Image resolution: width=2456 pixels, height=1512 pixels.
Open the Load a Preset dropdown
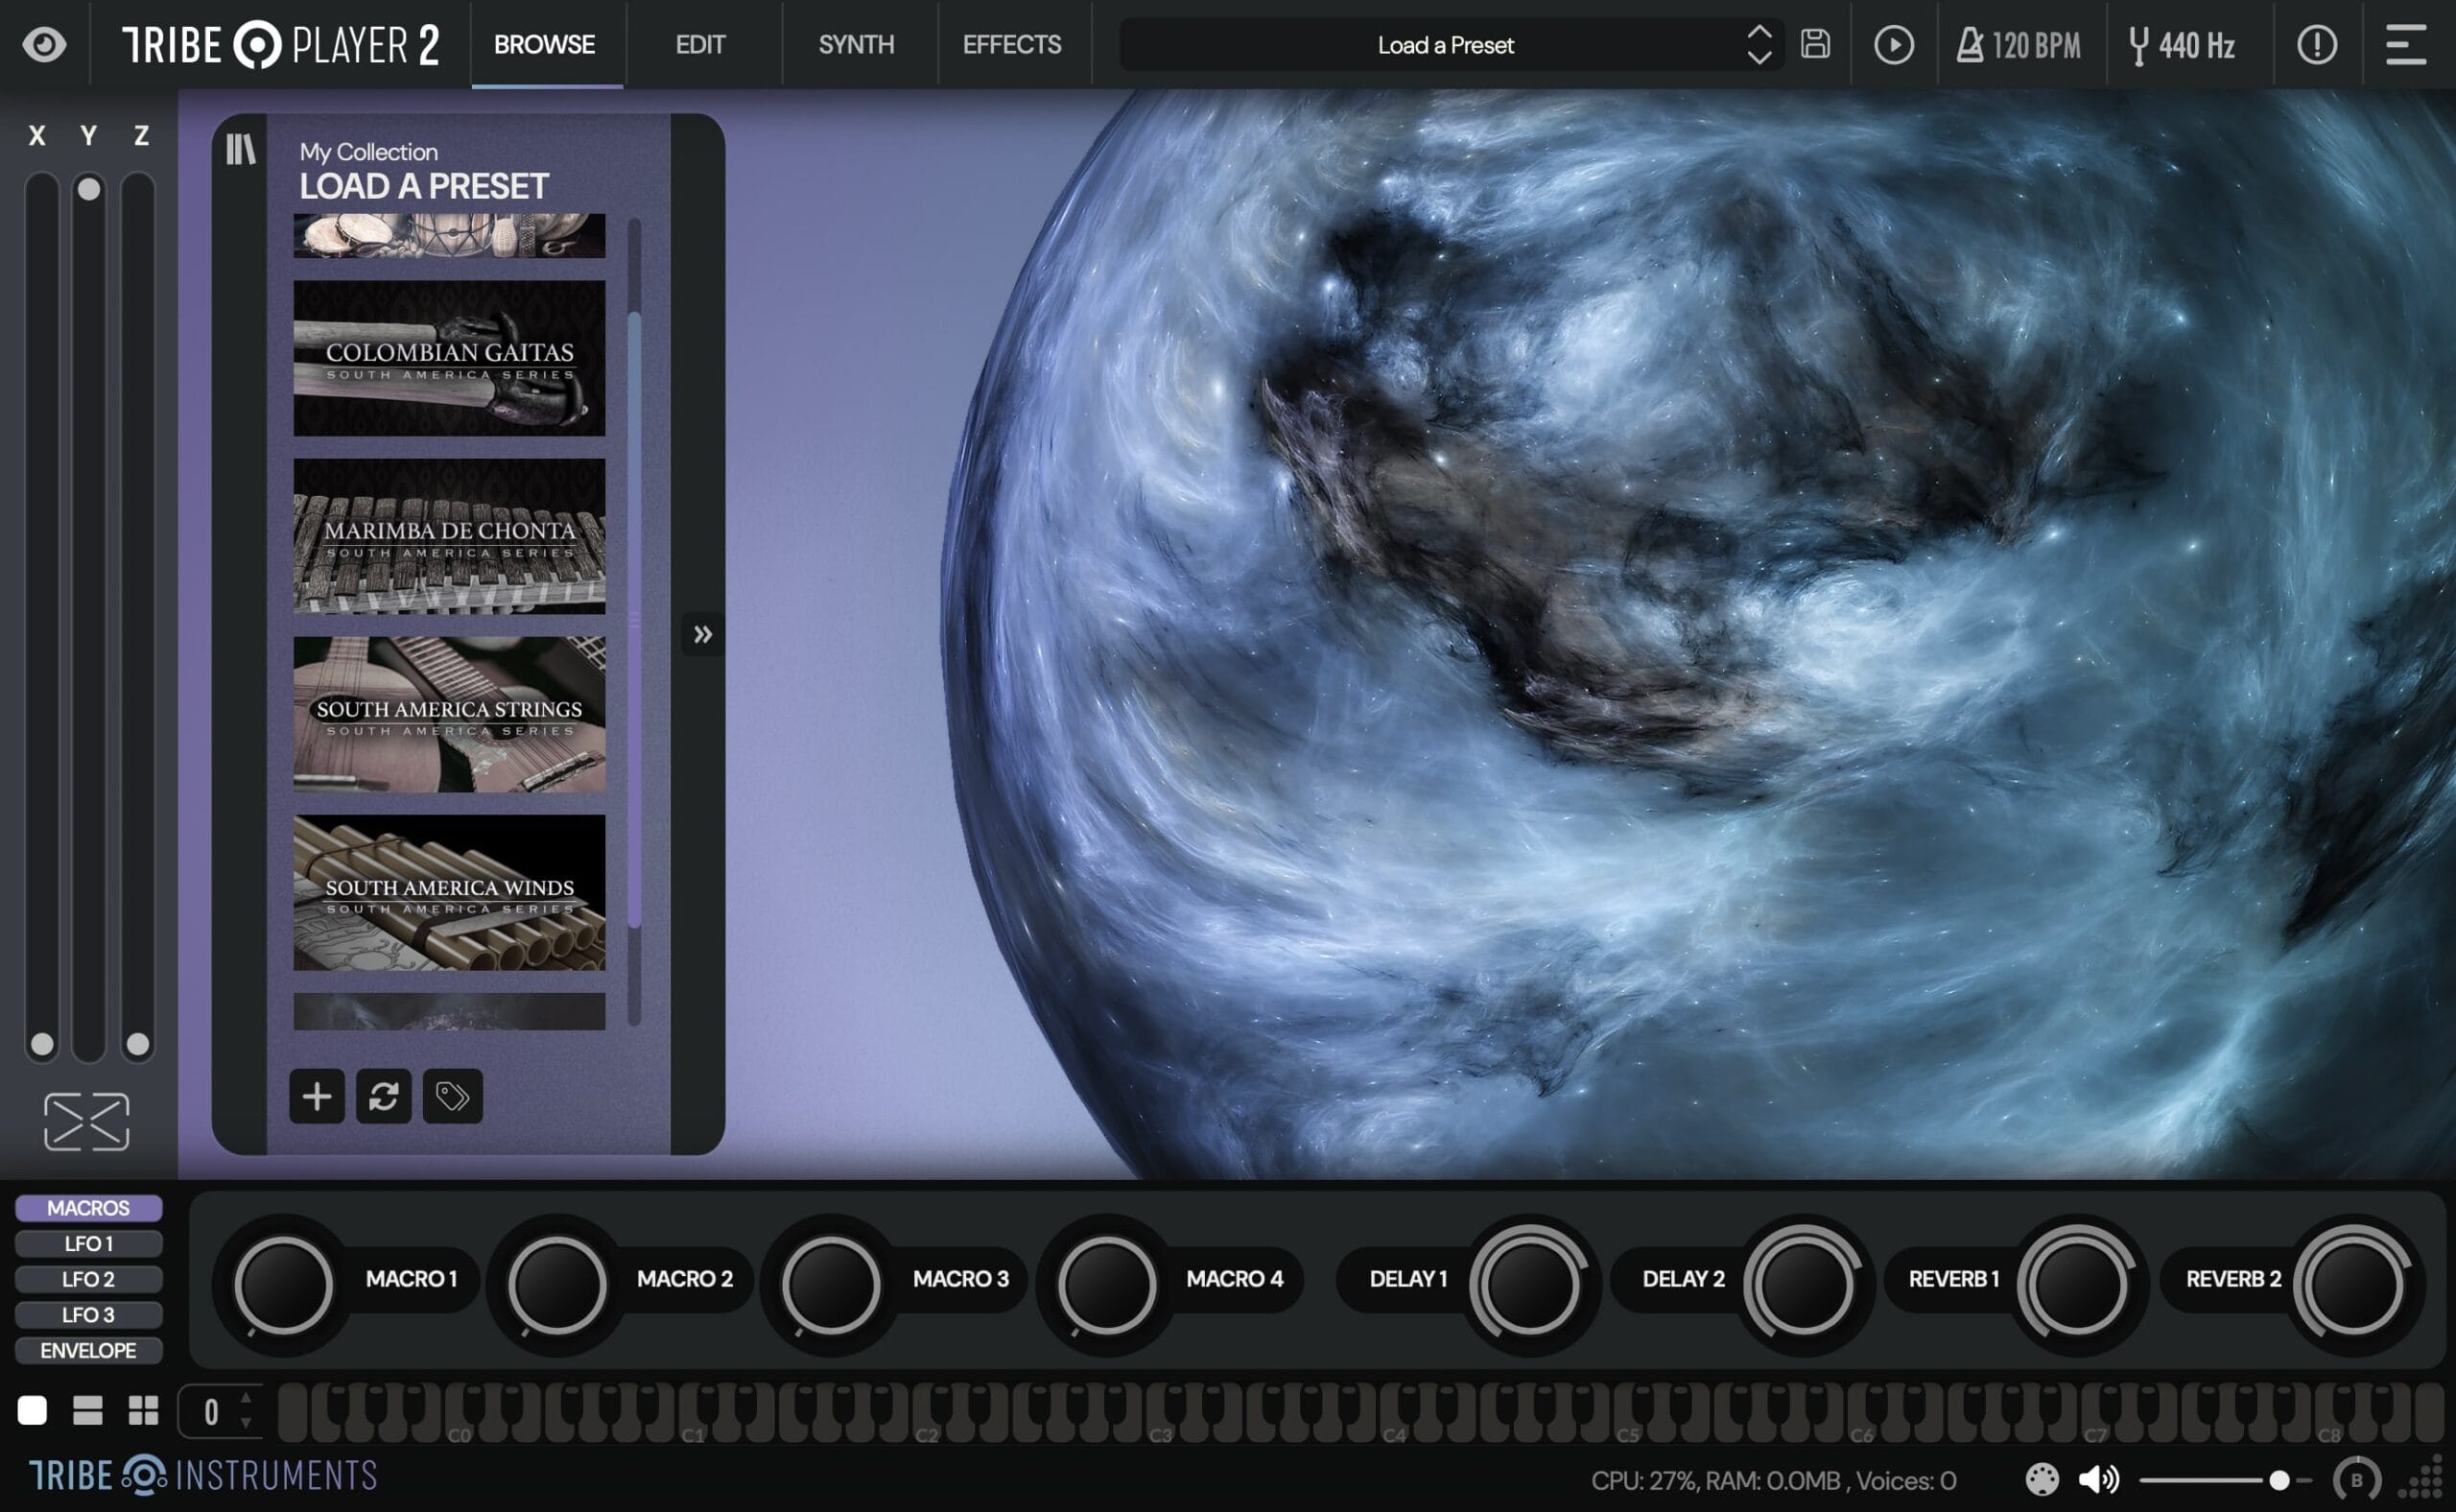[1446, 45]
